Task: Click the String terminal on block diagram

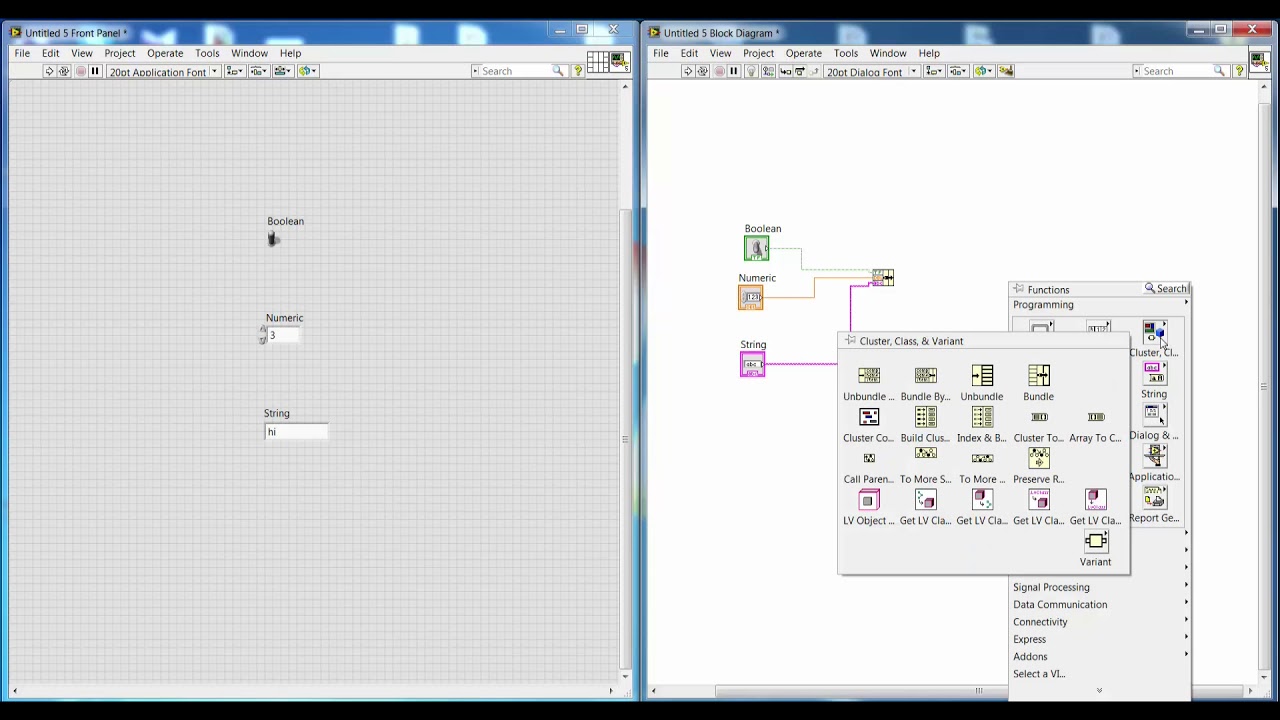Action: pos(753,365)
